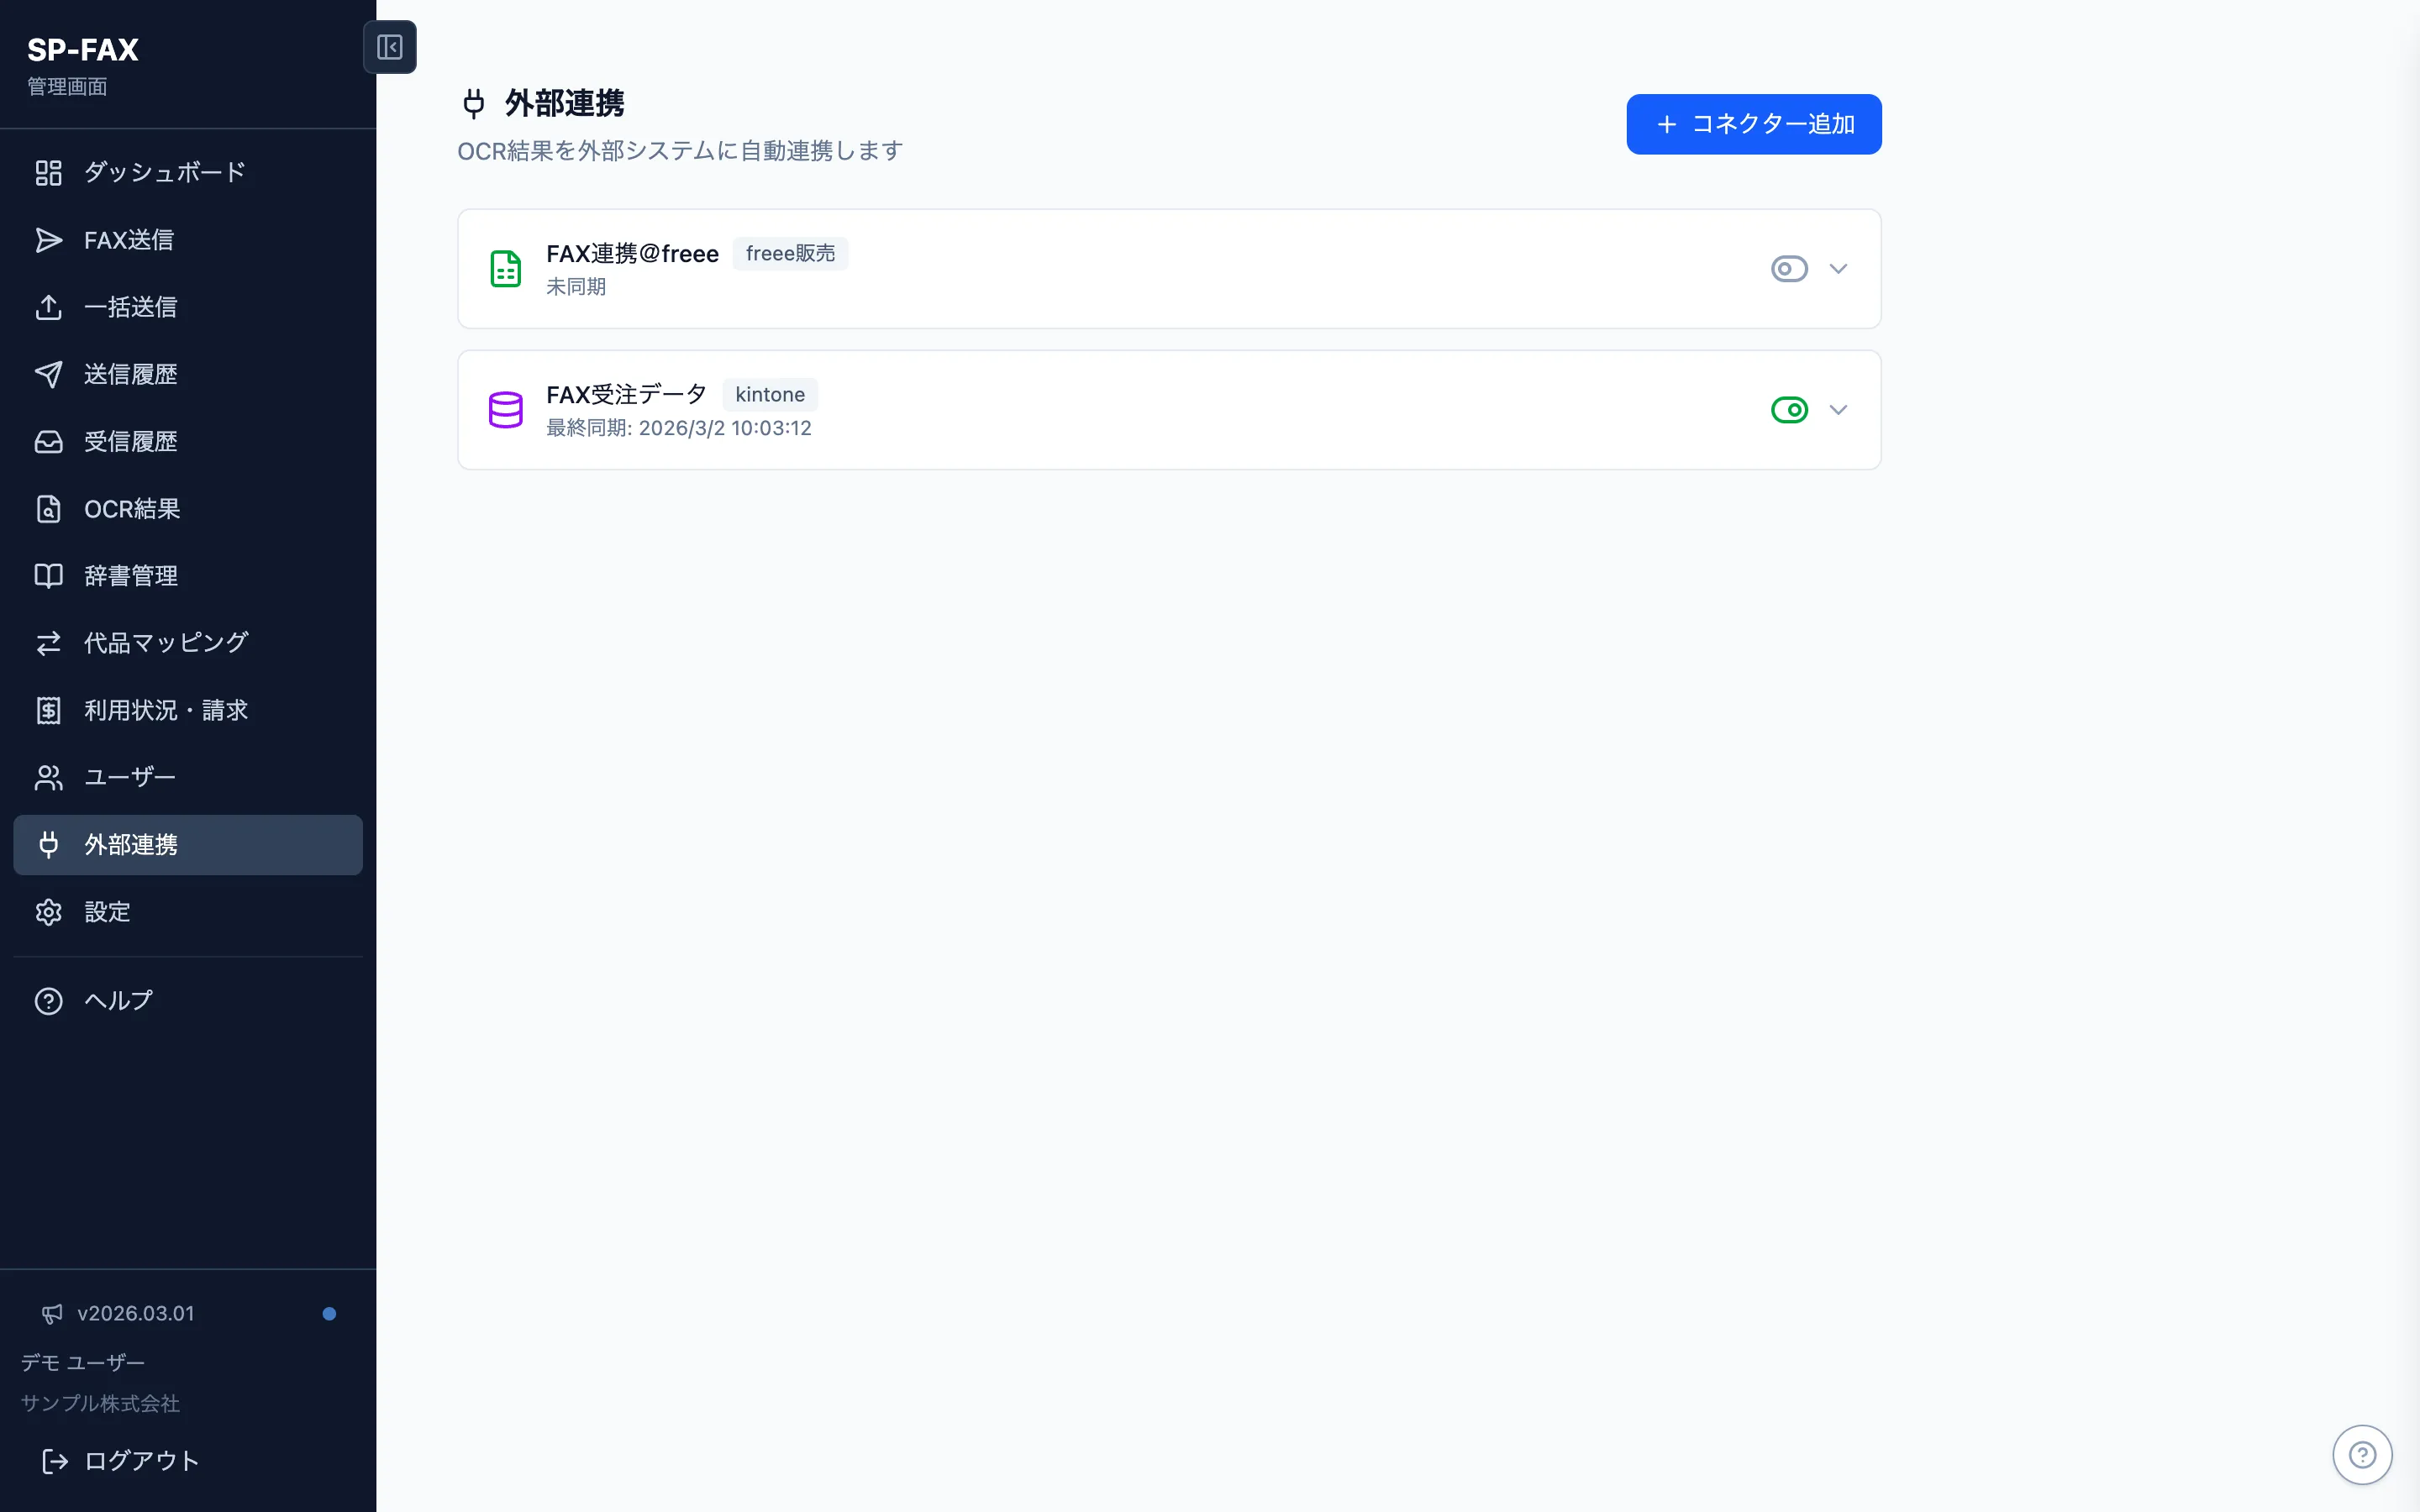Switch to 外部連携 in the sidebar

tap(134, 845)
